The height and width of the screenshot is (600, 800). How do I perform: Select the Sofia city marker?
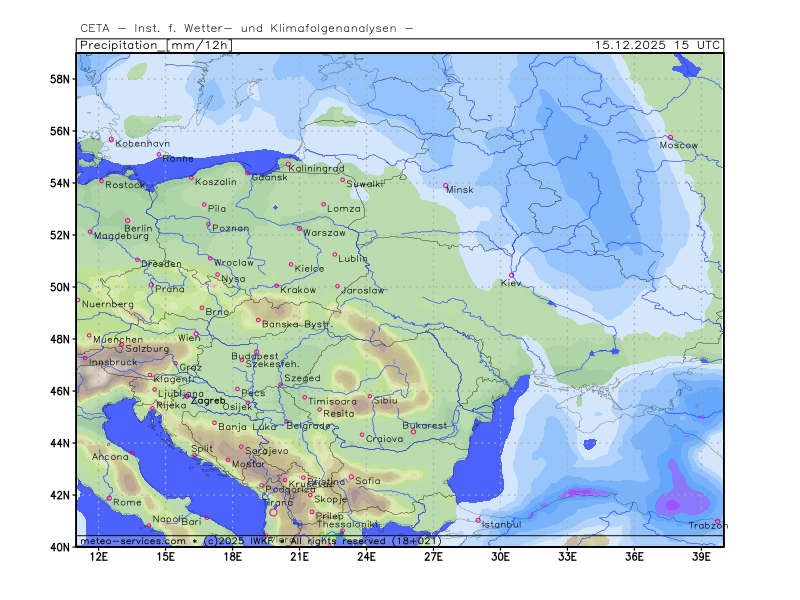click(x=351, y=476)
